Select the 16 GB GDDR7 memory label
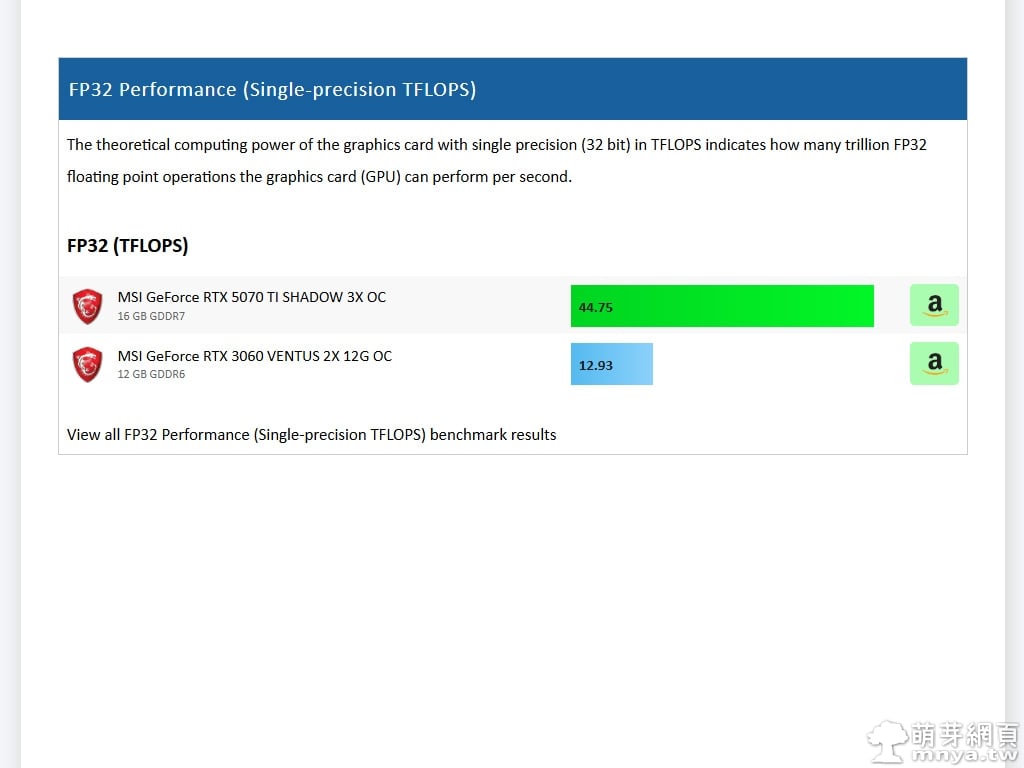Viewport: 1024px width, 768px height. tap(151, 316)
